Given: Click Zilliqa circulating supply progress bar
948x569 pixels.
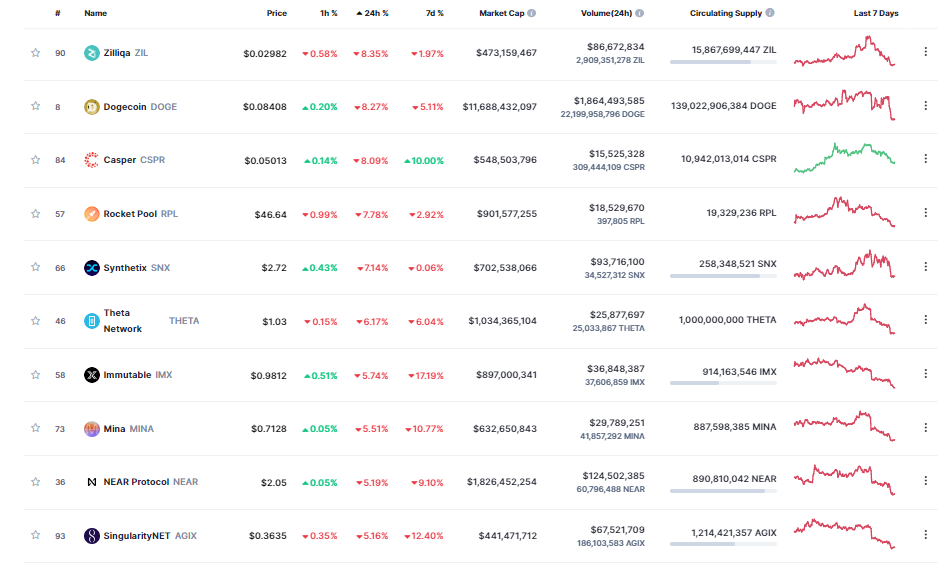Looking at the screenshot, I should [x=723, y=62].
